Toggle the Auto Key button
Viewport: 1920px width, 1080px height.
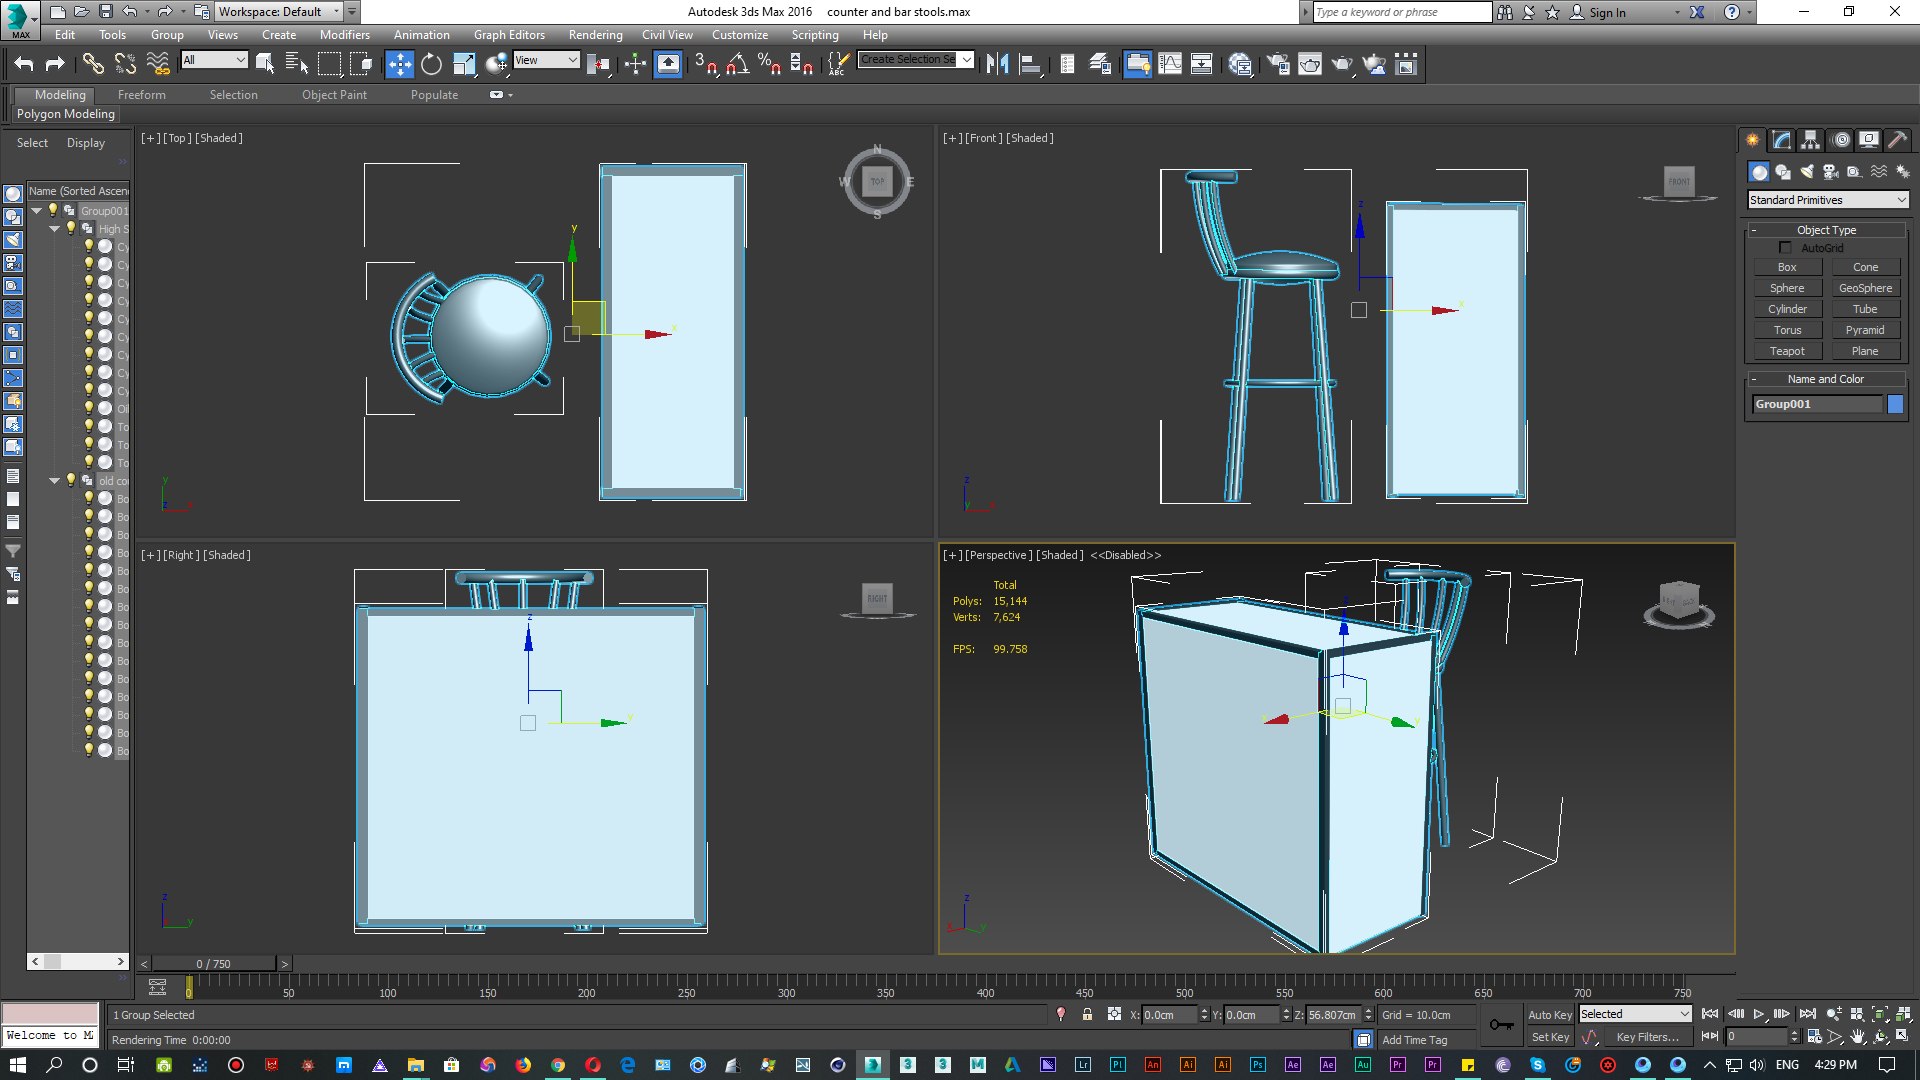tap(1550, 1014)
